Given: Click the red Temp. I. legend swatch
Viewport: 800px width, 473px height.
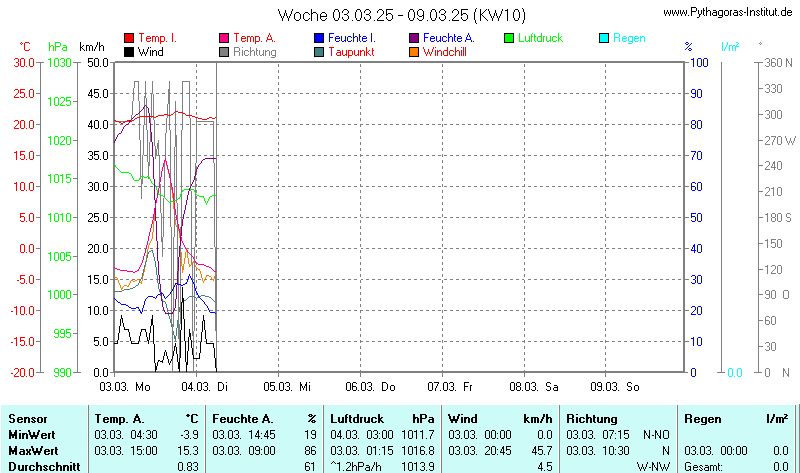Looking at the screenshot, I should (129, 38).
